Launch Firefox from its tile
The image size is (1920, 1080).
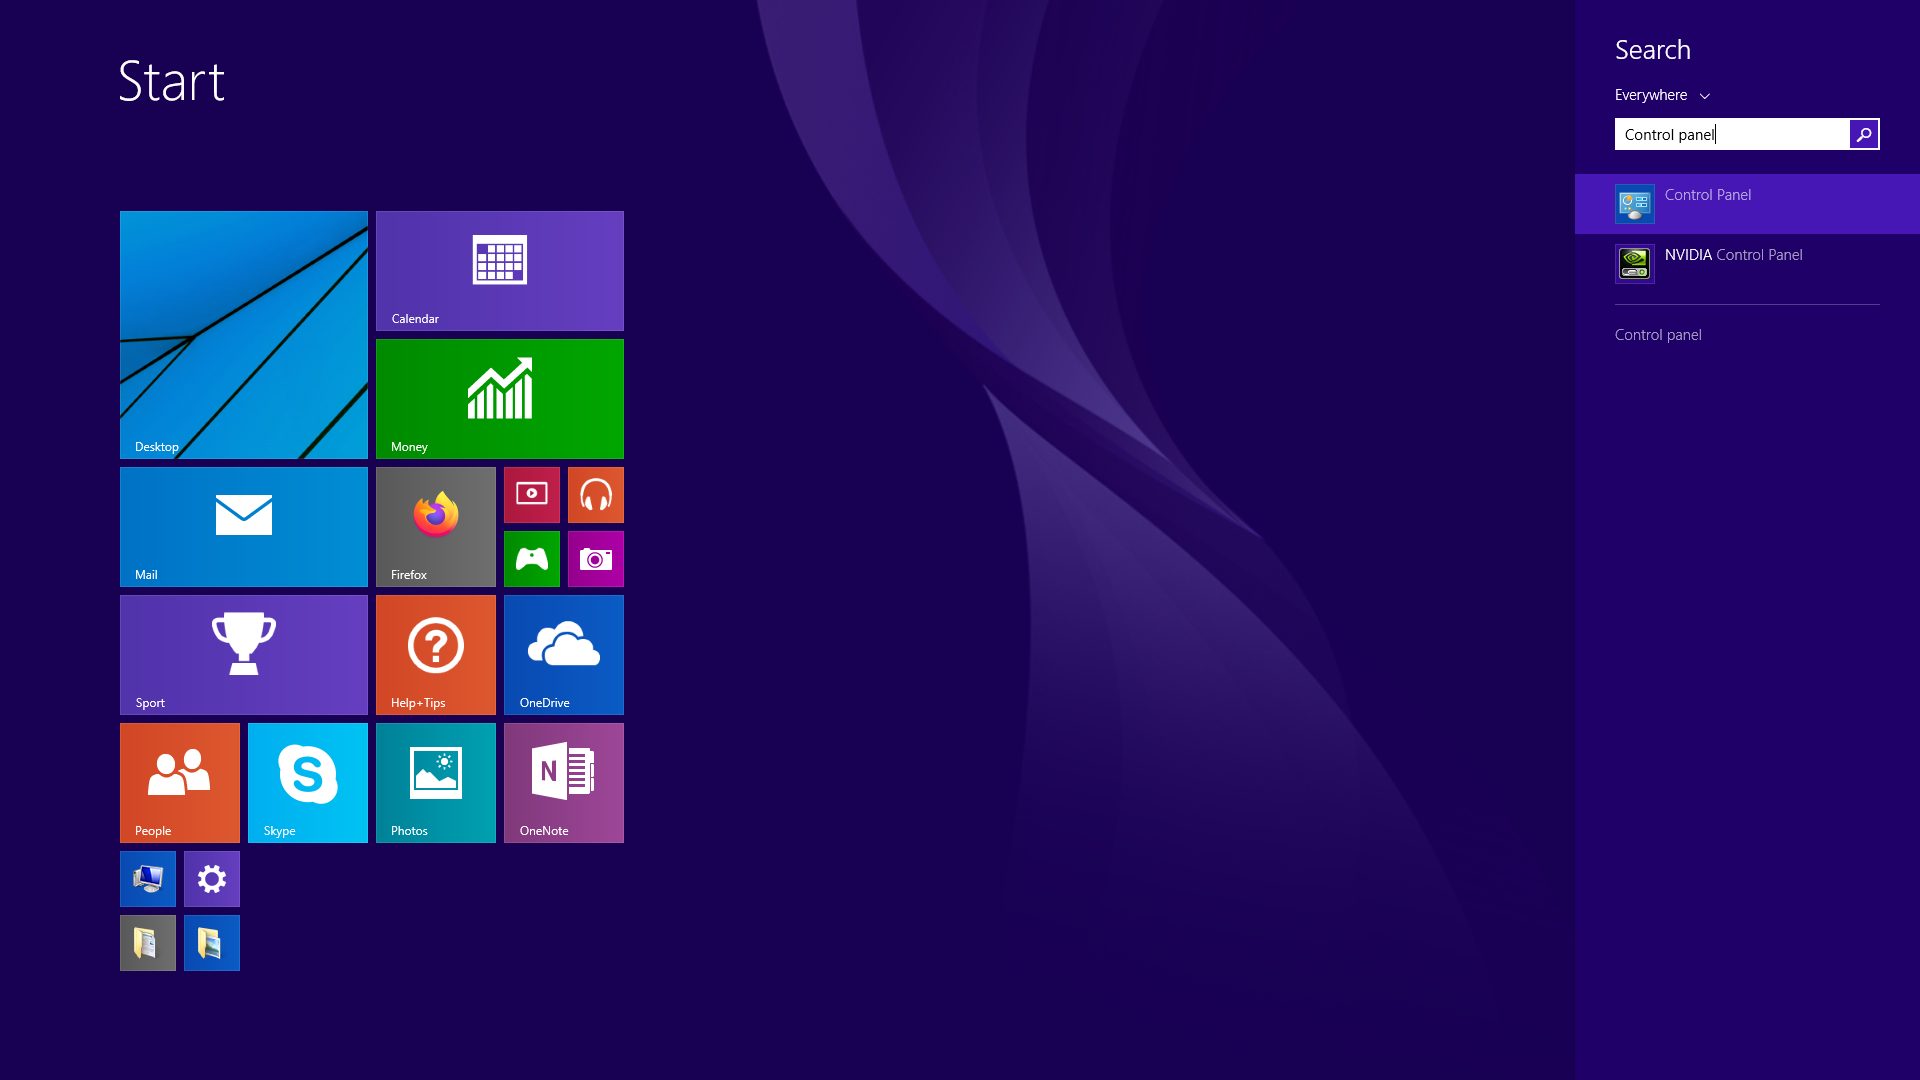[435, 526]
